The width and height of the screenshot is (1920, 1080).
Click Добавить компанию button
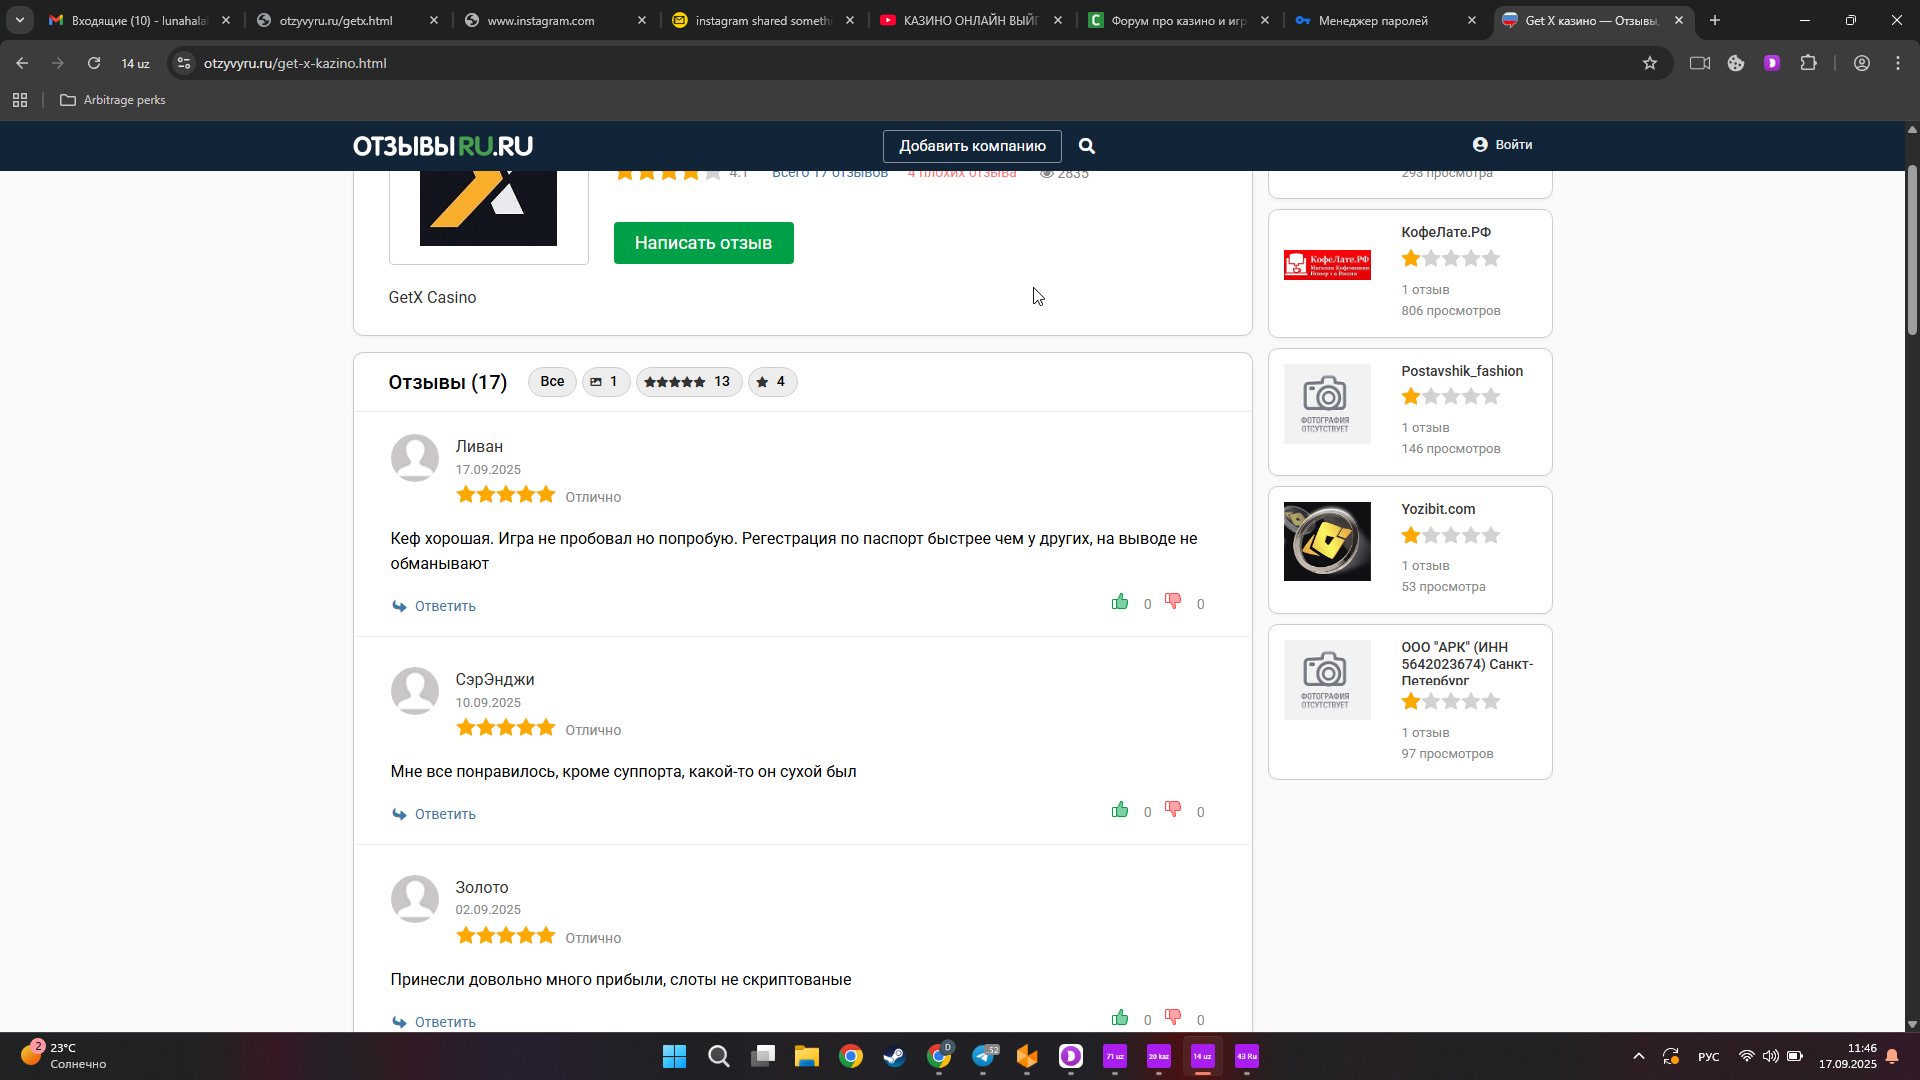[x=972, y=146]
